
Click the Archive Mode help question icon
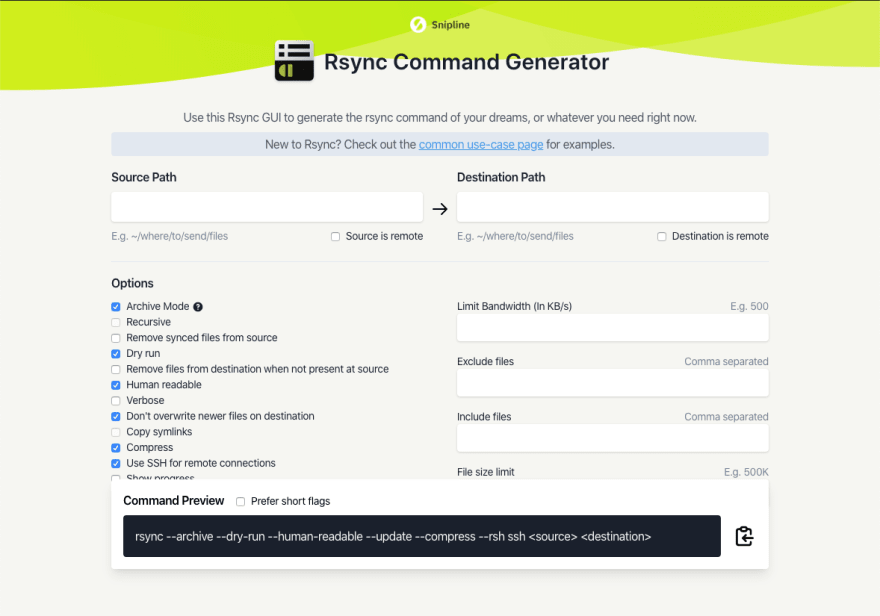click(x=198, y=307)
